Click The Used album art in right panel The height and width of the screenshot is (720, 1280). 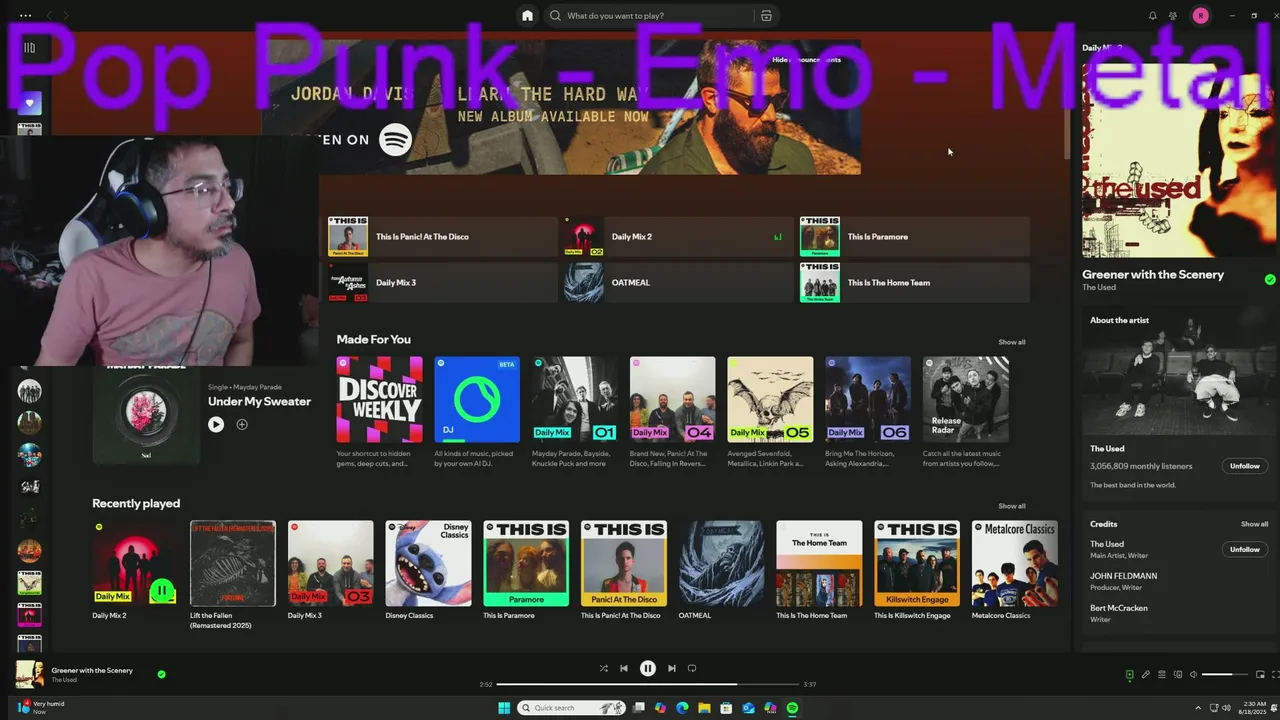1181,160
